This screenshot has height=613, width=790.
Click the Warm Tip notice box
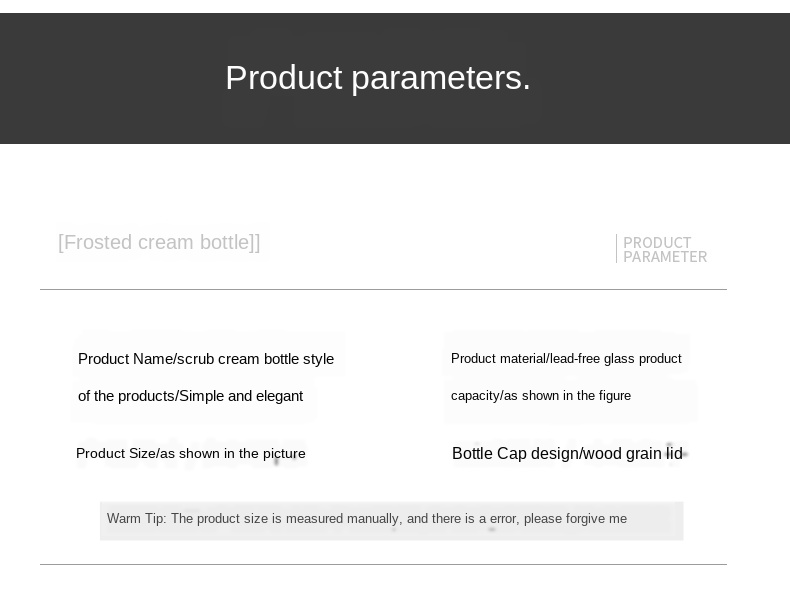(x=391, y=521)
